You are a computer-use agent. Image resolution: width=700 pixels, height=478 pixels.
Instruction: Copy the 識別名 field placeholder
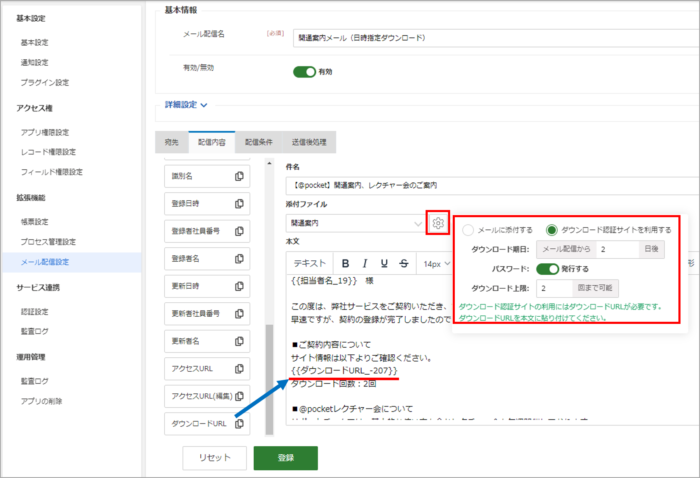coord(239,176)
